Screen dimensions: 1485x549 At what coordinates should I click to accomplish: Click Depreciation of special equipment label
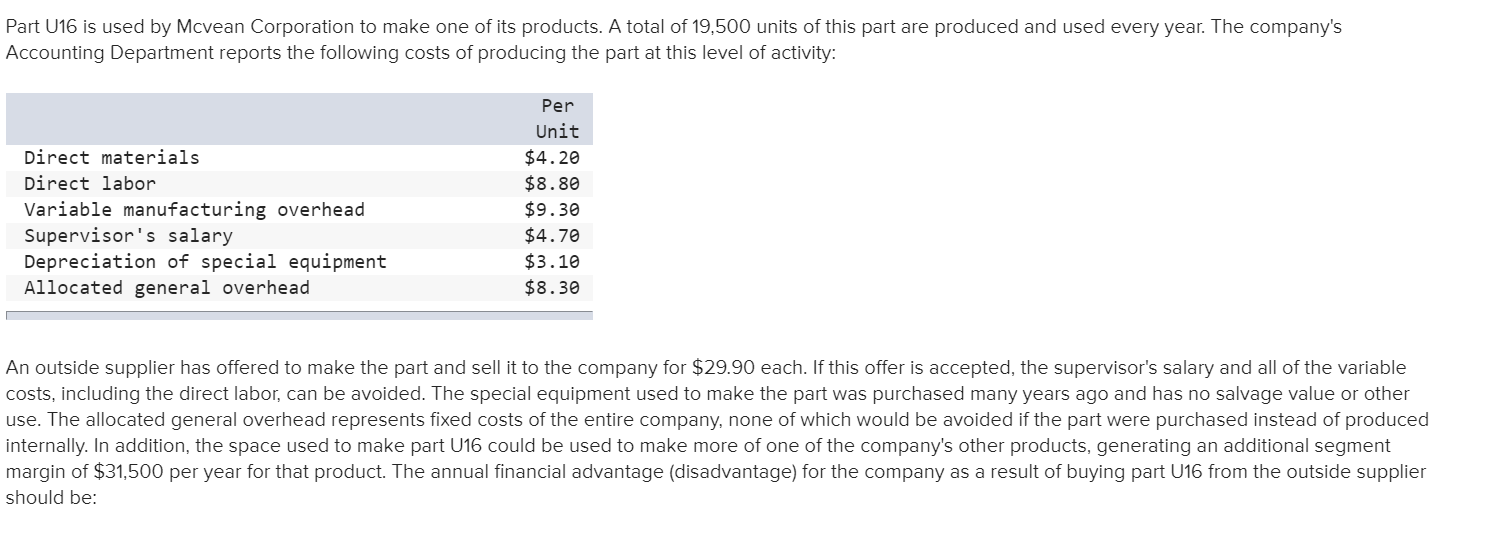pos(205,262)
